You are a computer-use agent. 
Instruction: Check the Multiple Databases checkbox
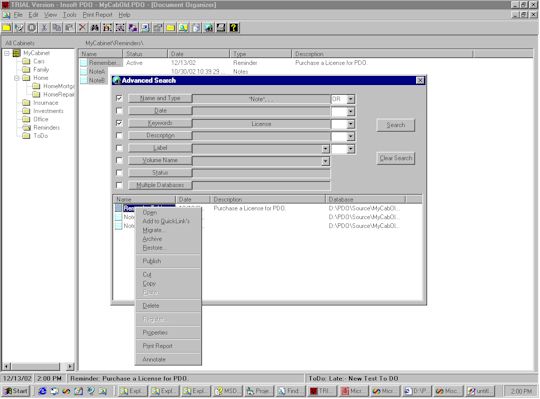(x=119, y=185)
